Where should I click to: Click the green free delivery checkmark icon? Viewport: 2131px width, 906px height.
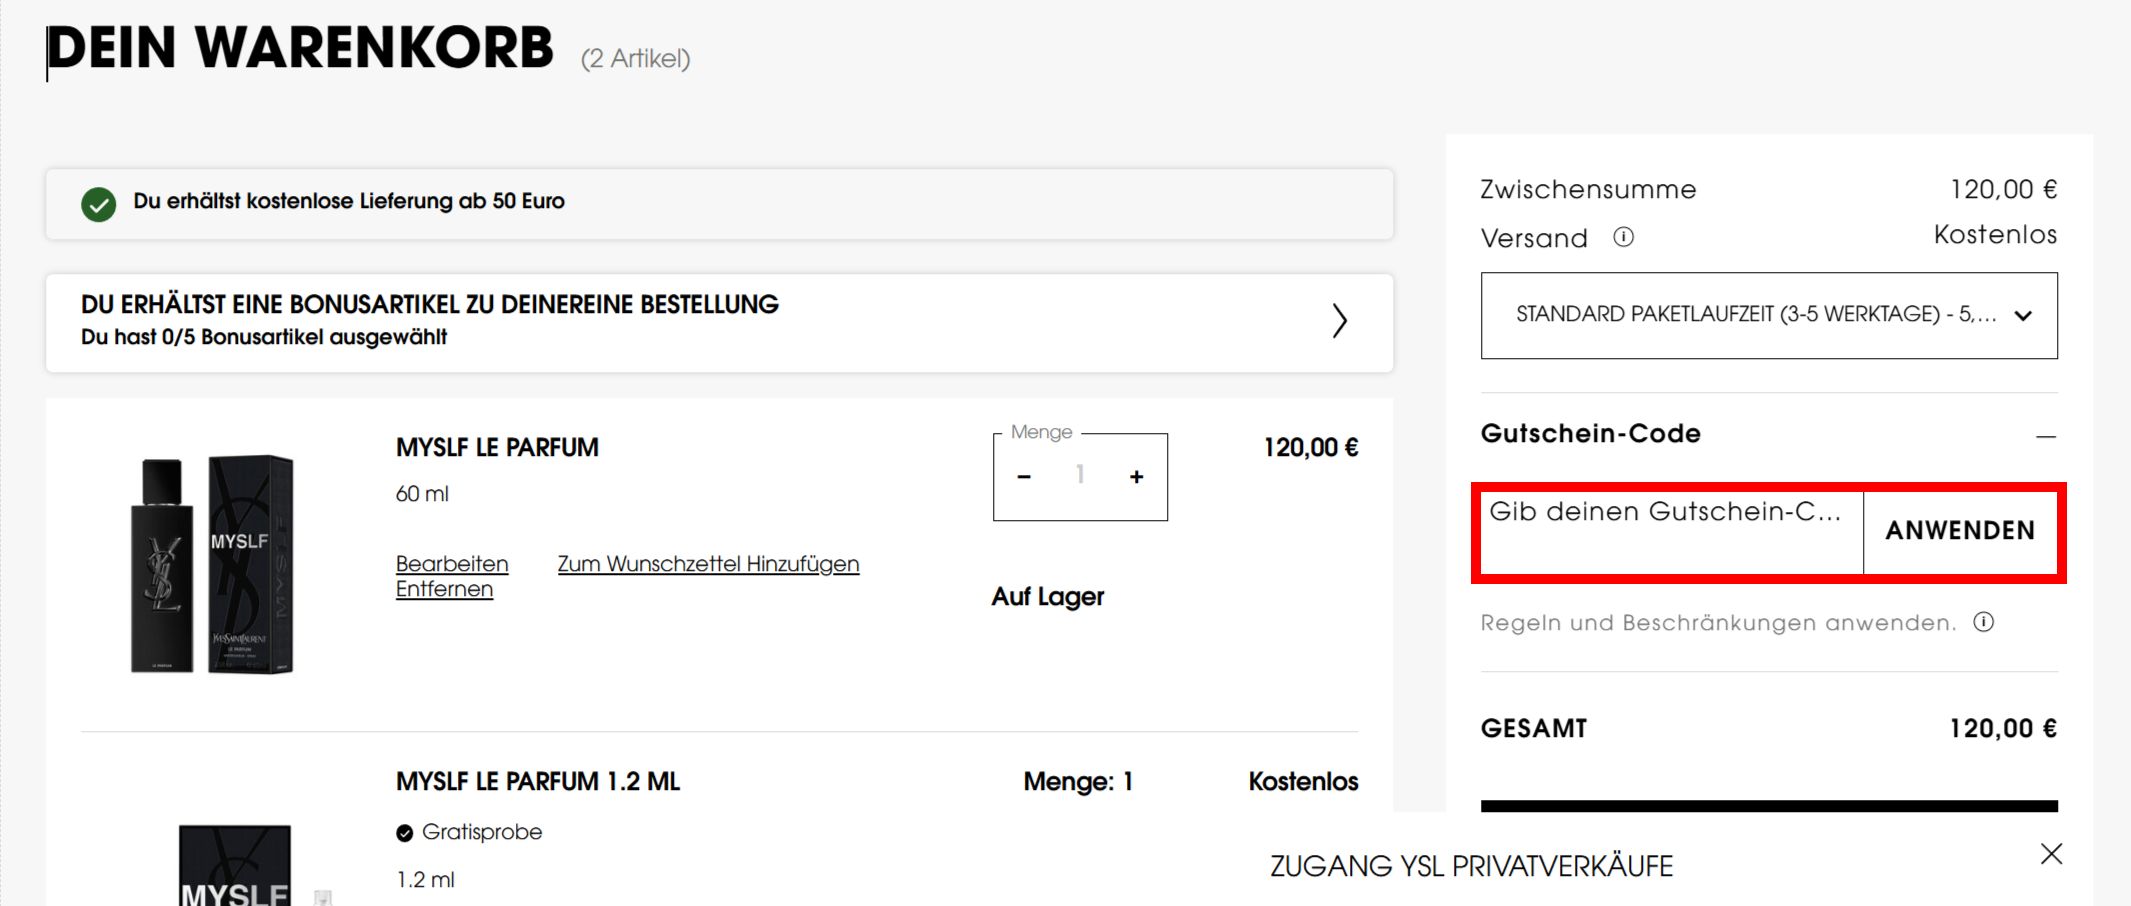click(x=98, y=204)
